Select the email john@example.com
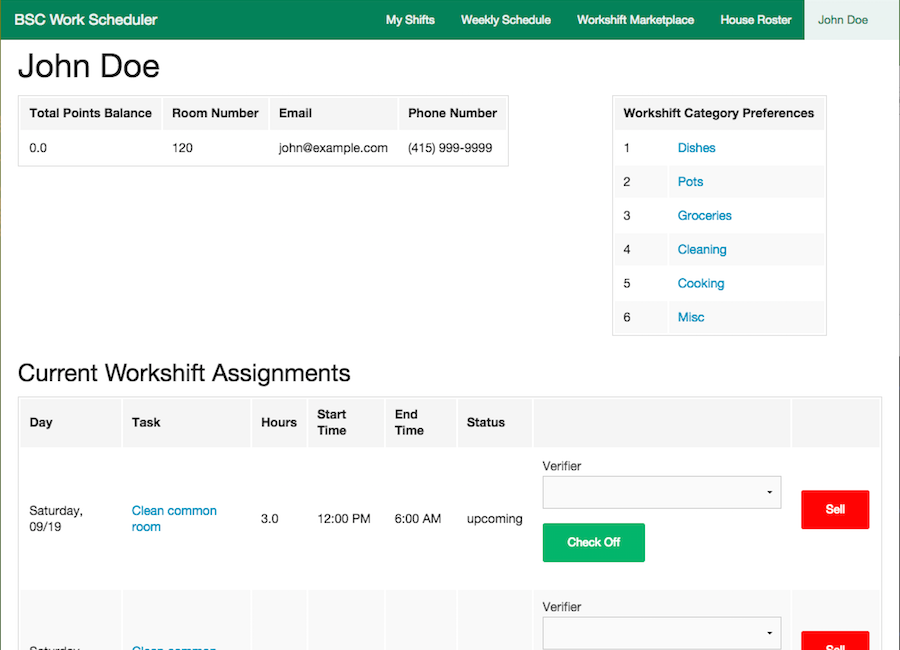Image resolution: width=900 pixels, height=650 pixels. tap(333, 148)
